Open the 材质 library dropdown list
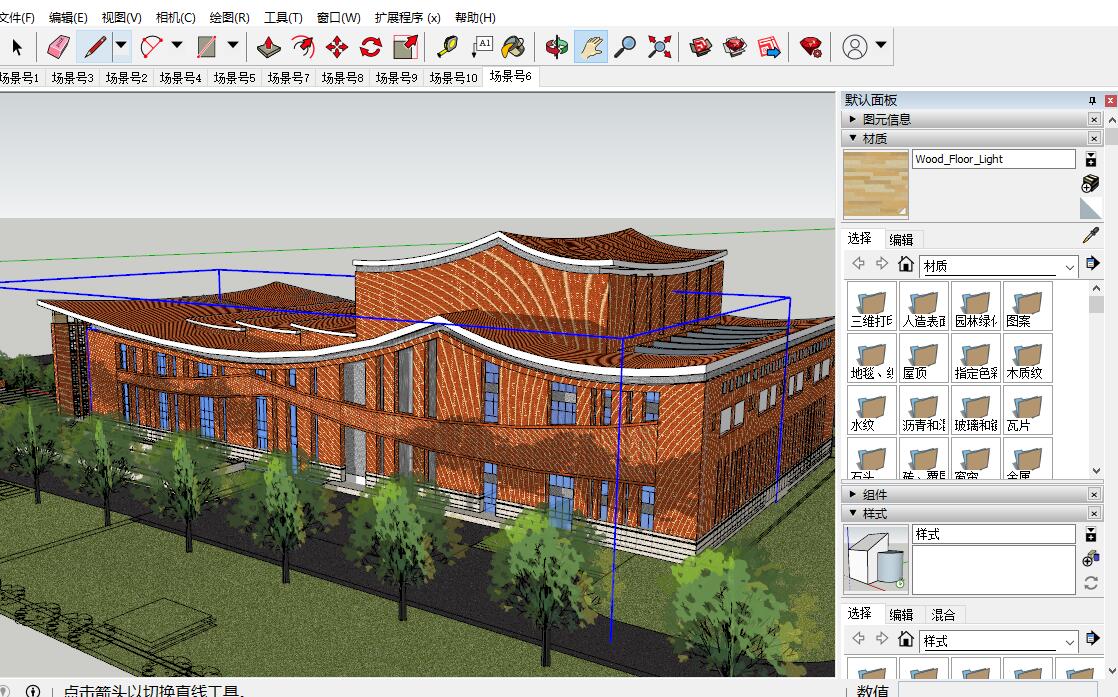The height and width of the screenshot is (697, 1118). [x=1069, y=266]
